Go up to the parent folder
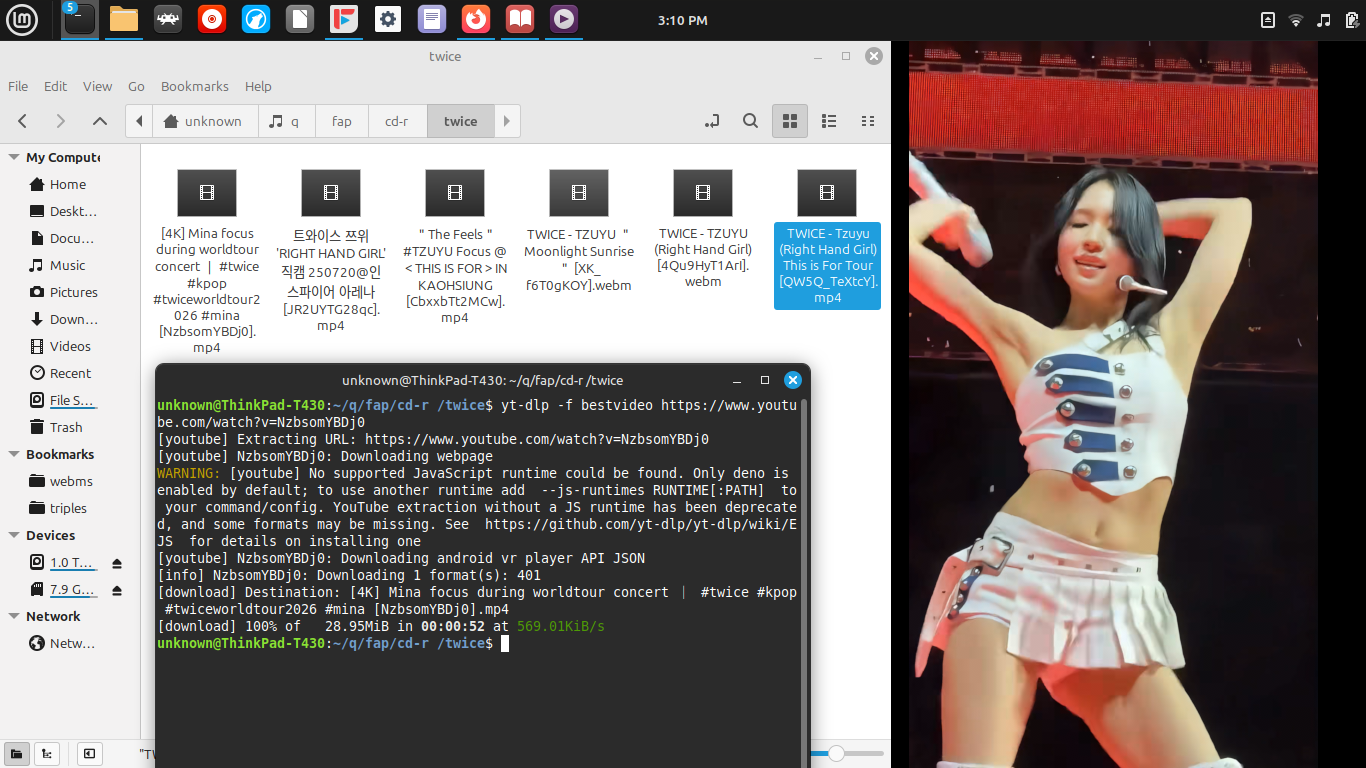This screenshot has width=1366, height=768. 99,121
